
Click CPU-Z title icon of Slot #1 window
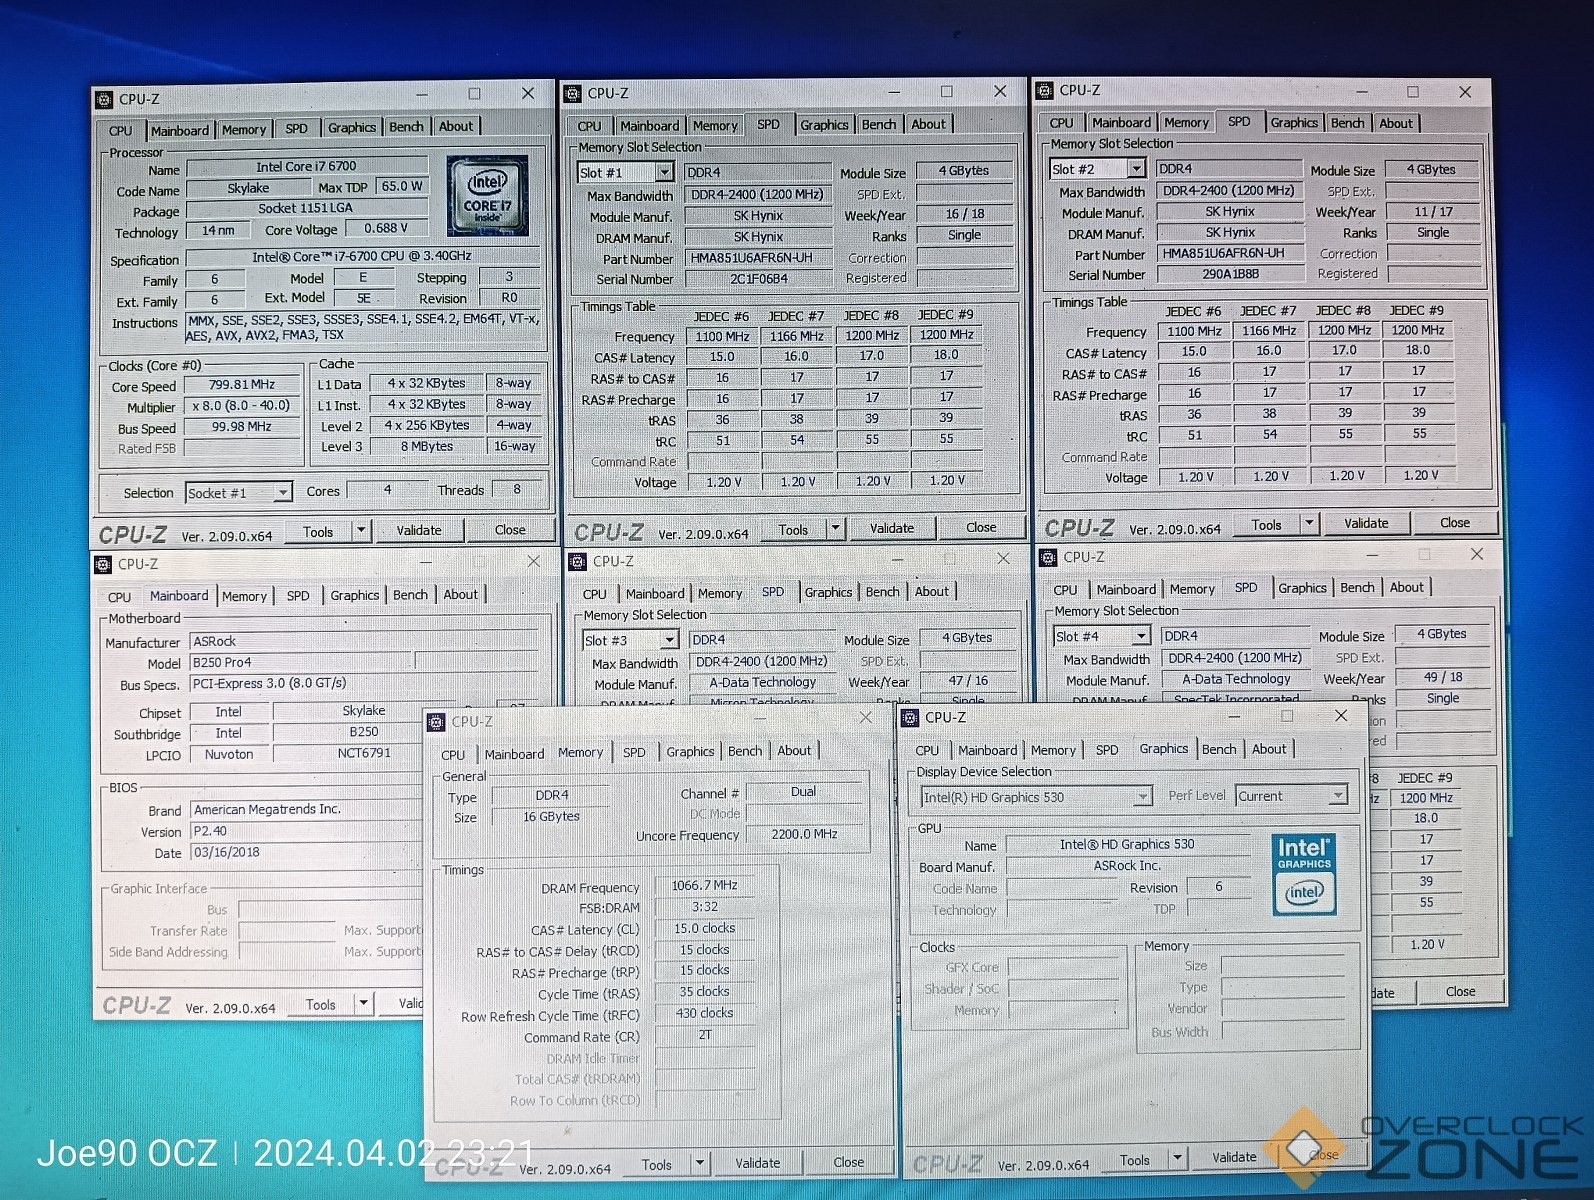click(573, 93)
